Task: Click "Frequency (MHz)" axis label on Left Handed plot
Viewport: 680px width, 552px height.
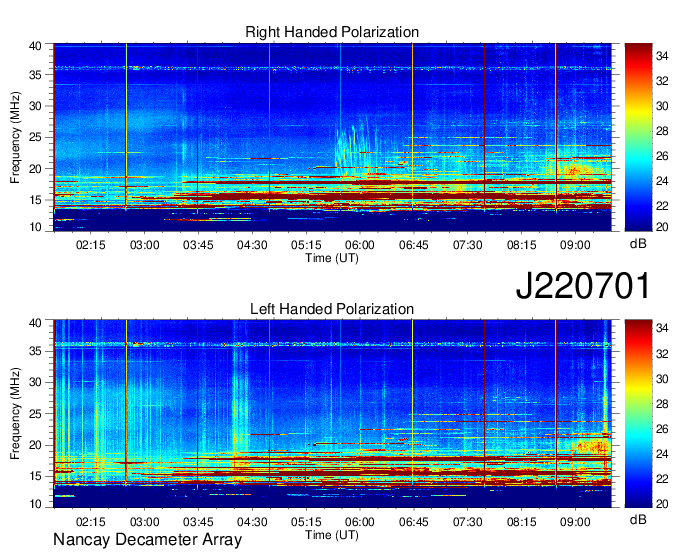Action: point(15,414)
